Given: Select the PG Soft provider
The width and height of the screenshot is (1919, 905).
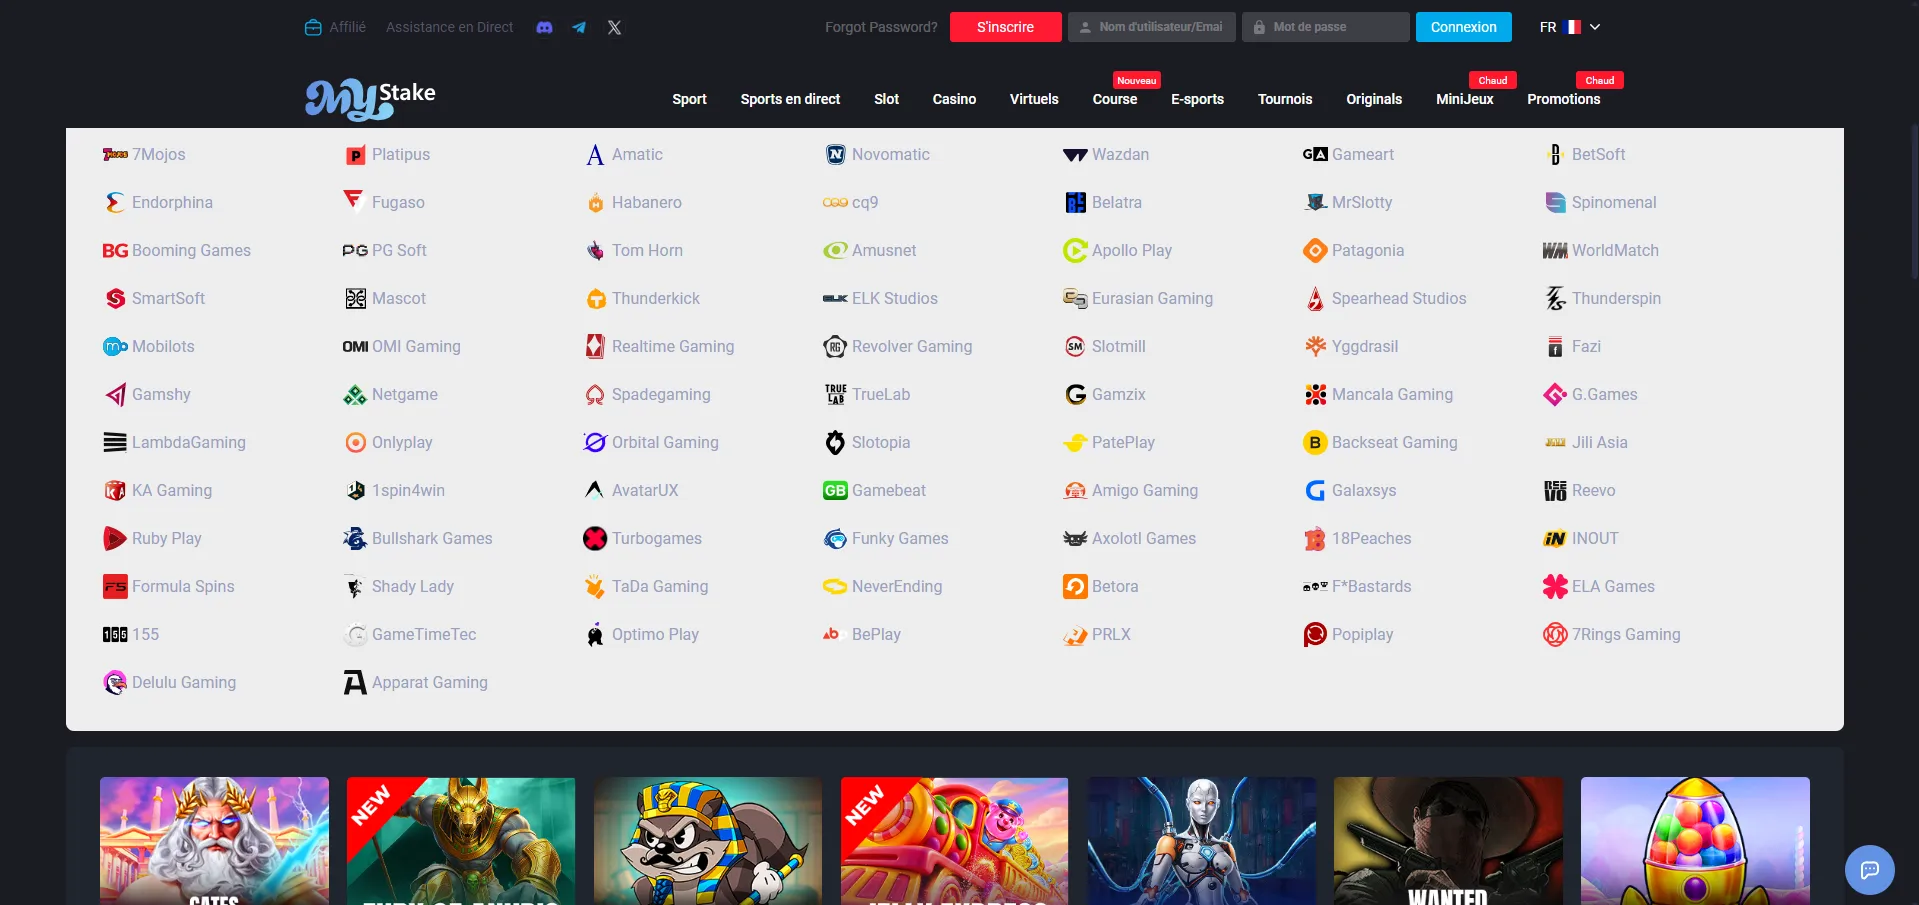Looking at the screenshot, I should [385, 250].
